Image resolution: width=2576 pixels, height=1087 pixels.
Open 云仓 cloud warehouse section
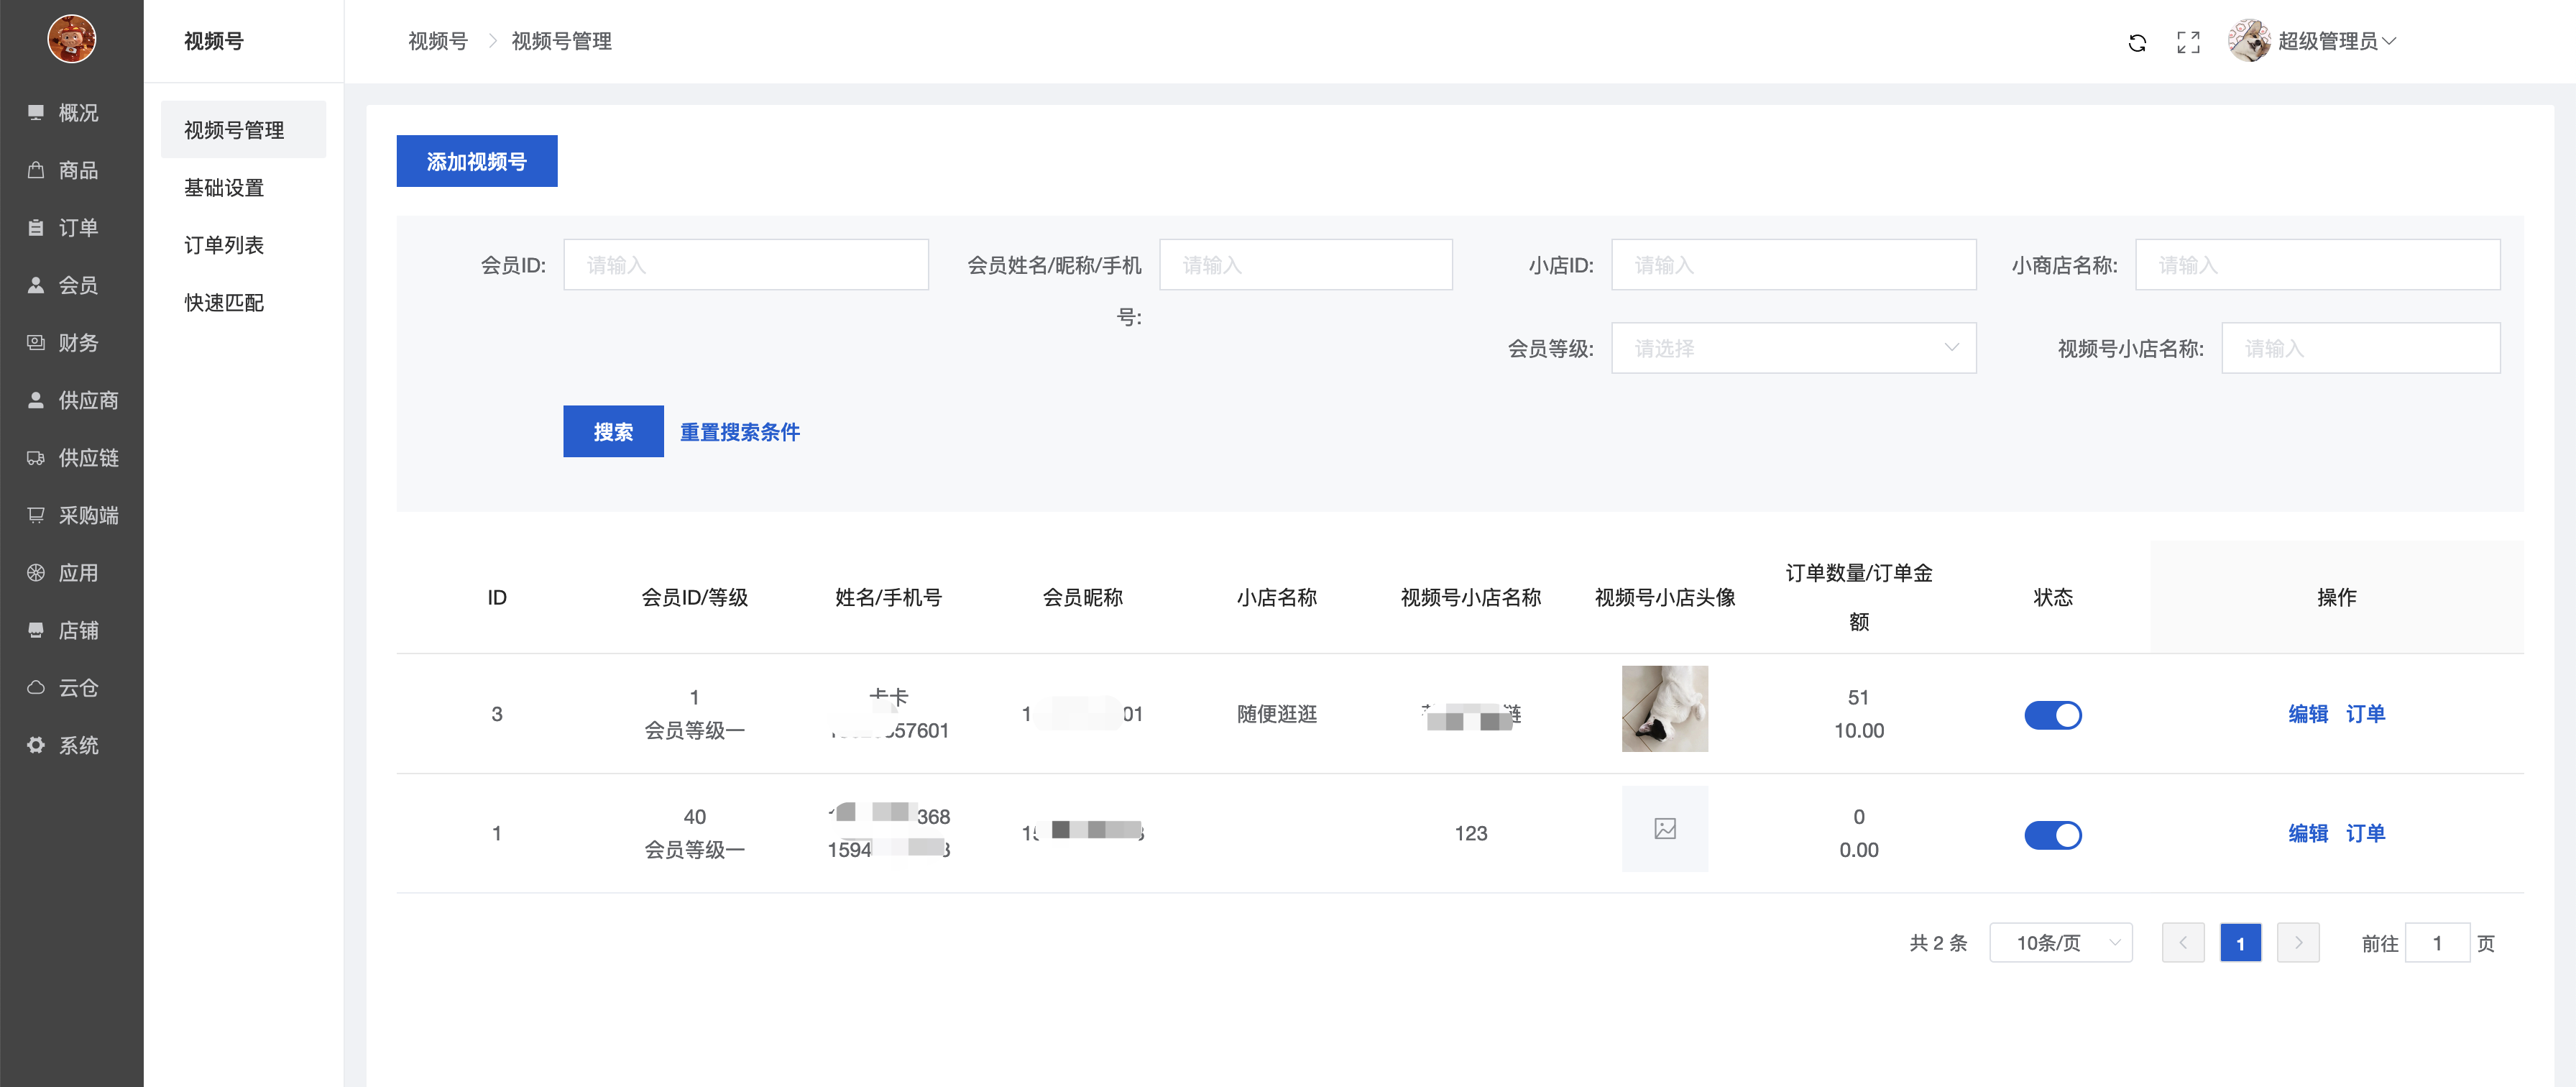tap(72, 688)
